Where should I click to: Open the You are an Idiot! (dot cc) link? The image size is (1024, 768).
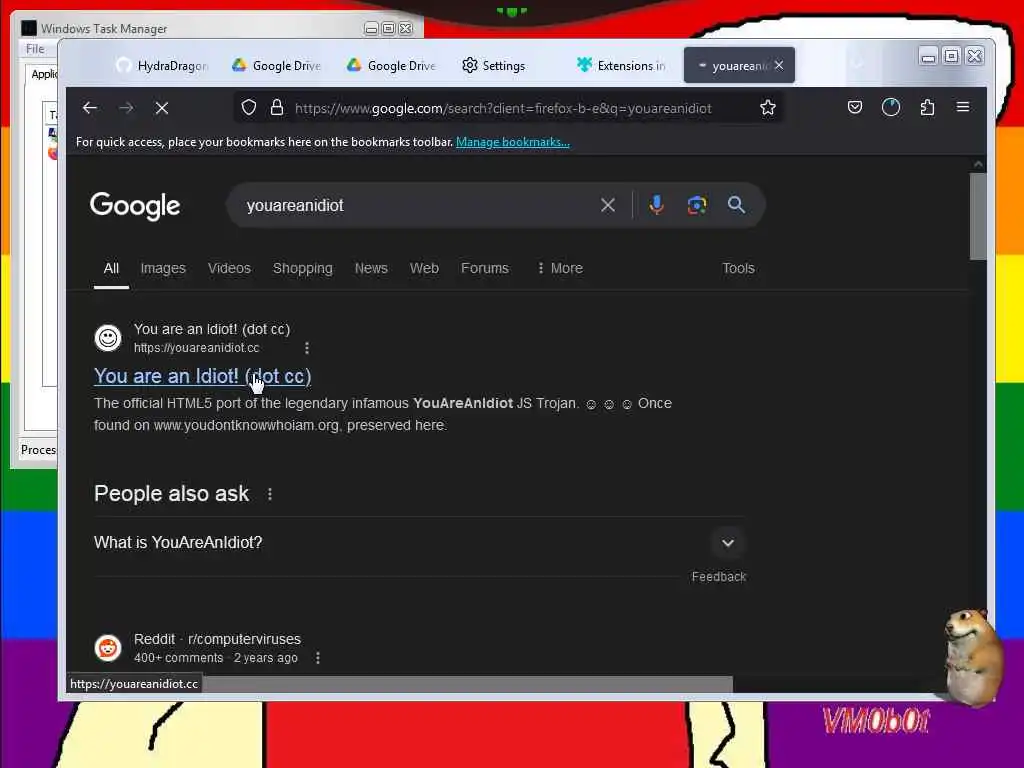pos(202,376)
